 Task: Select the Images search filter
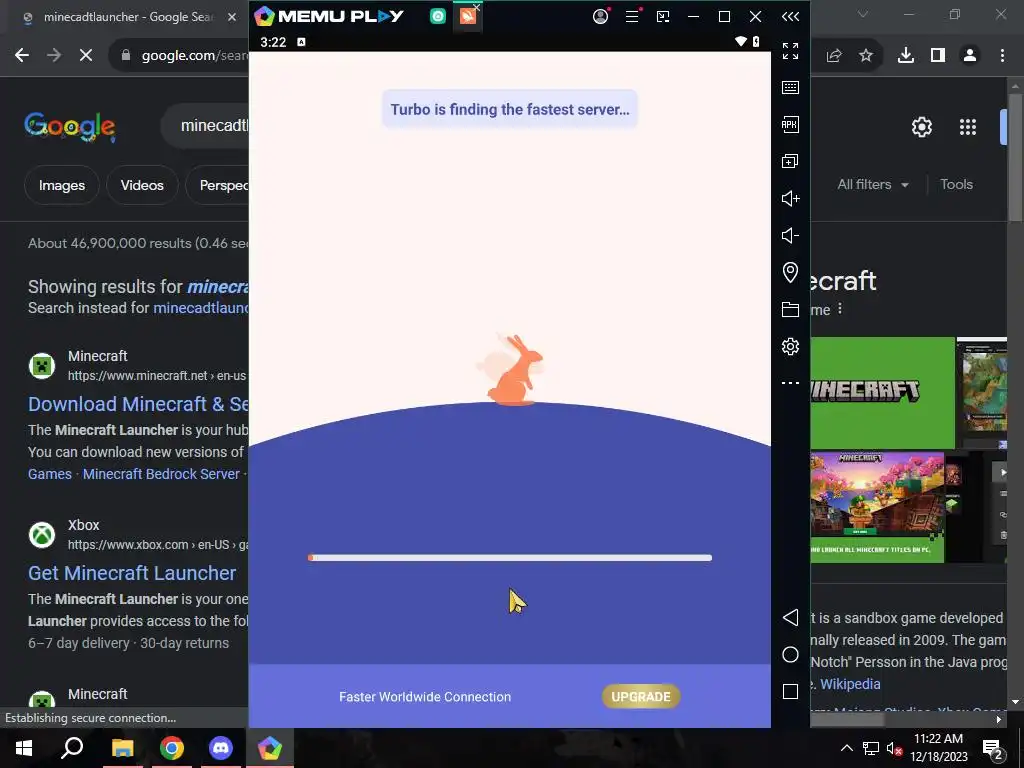tap(61, 185)
